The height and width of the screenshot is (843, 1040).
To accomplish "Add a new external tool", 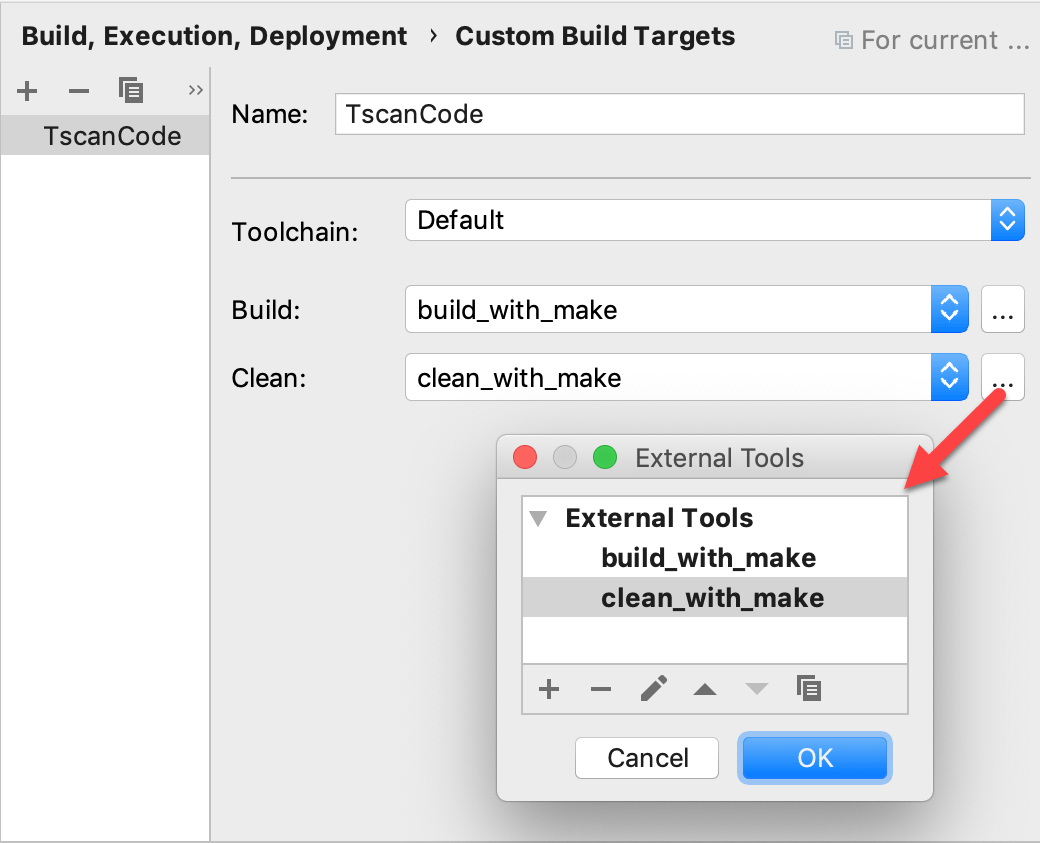I will [x=548, y=689].
